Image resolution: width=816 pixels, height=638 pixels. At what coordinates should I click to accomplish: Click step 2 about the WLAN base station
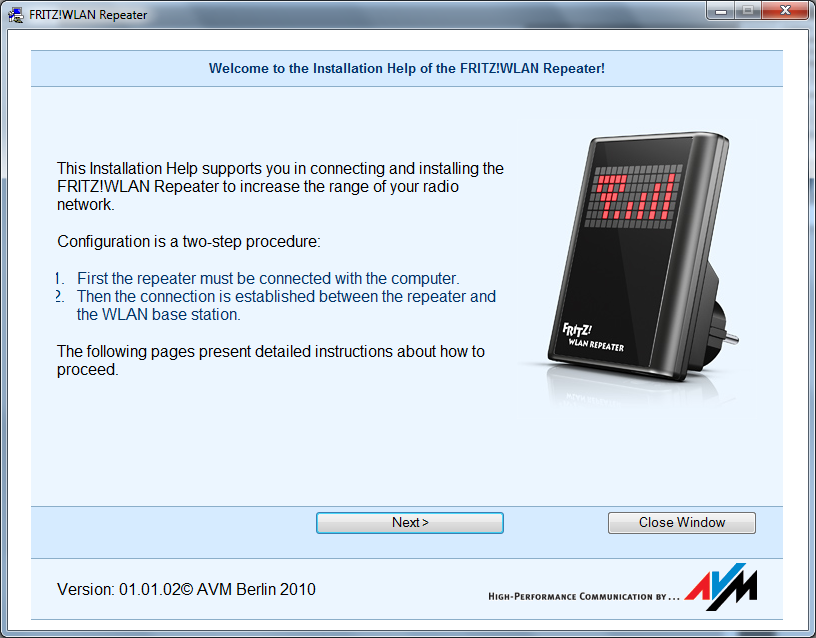click(285, 305)
